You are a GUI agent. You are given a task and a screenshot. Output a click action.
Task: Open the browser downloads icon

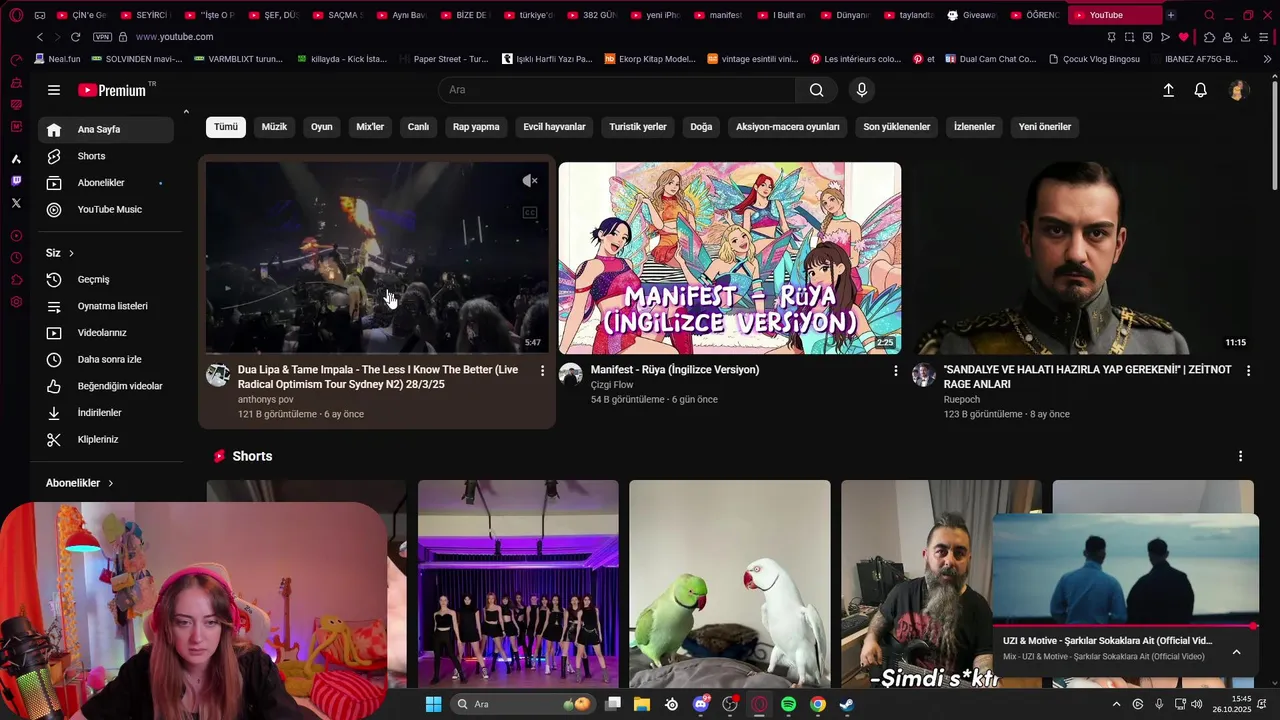1245,37
